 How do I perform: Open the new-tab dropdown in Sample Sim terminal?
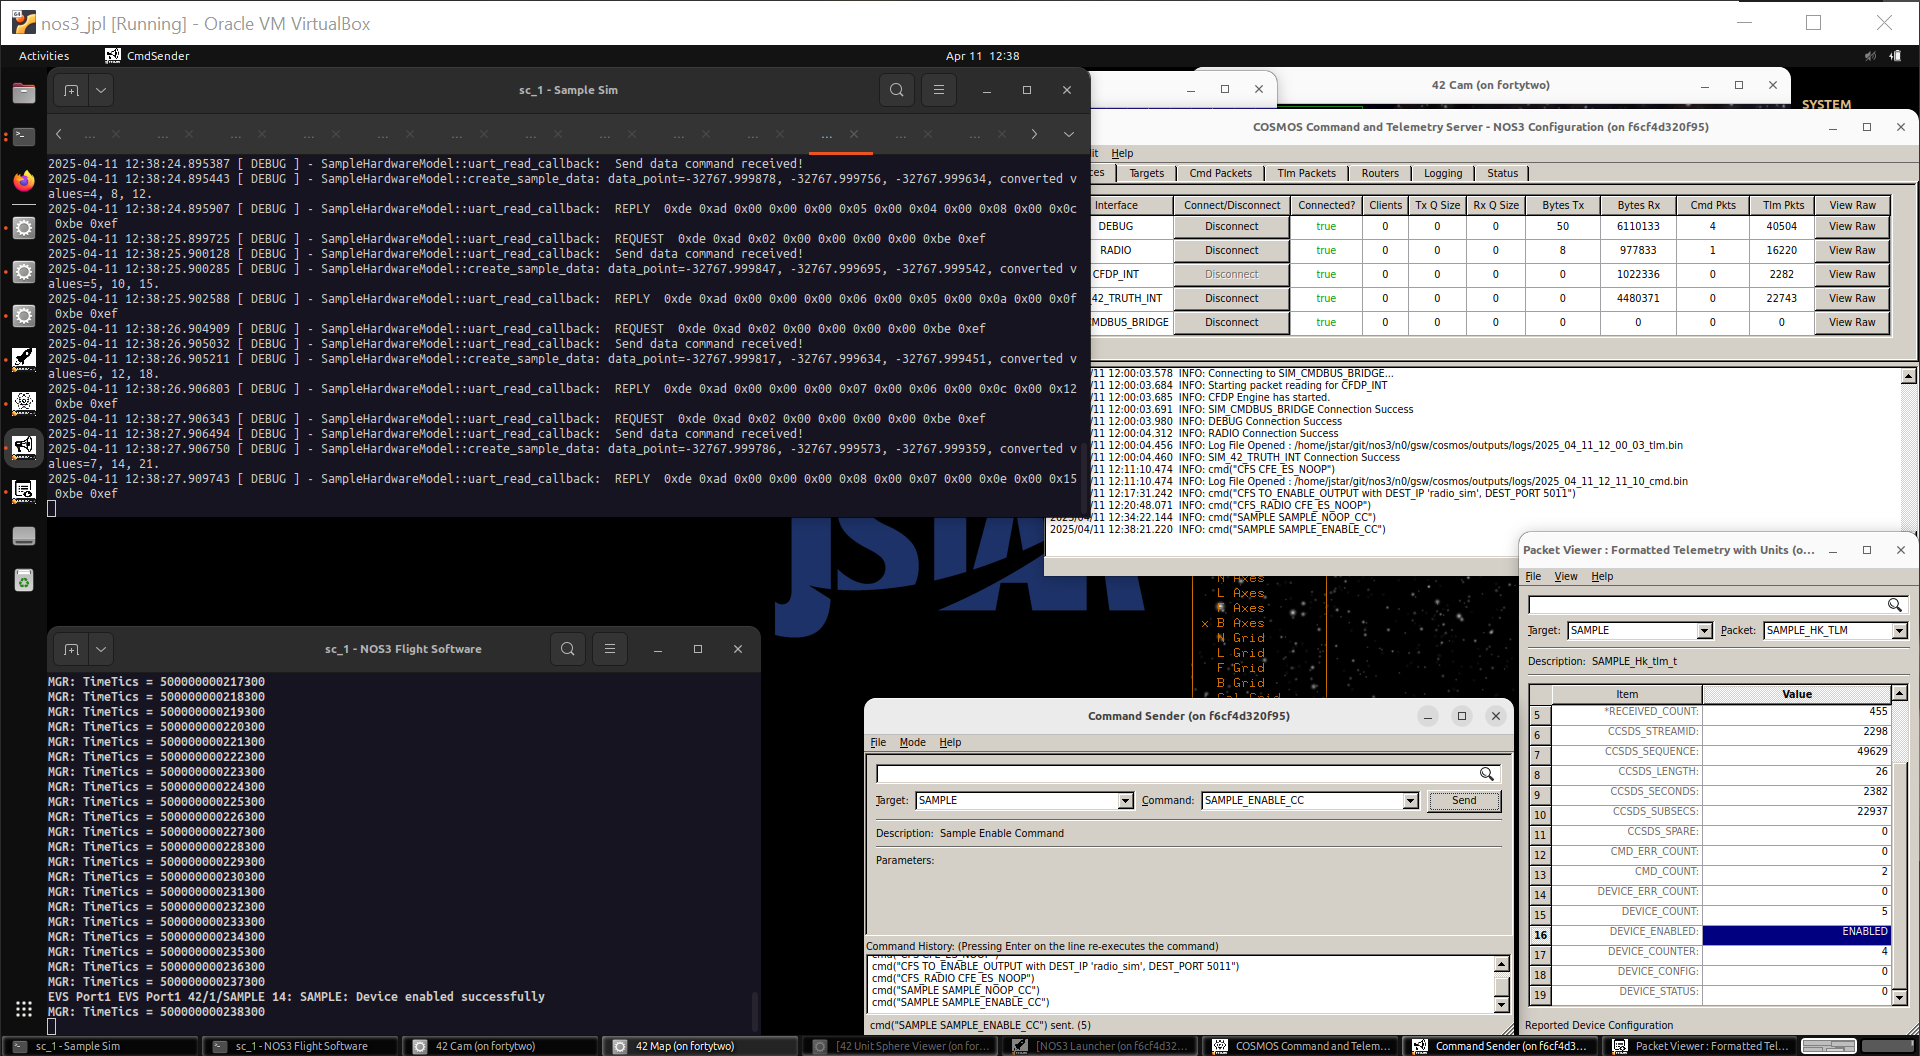click(101, 90)
